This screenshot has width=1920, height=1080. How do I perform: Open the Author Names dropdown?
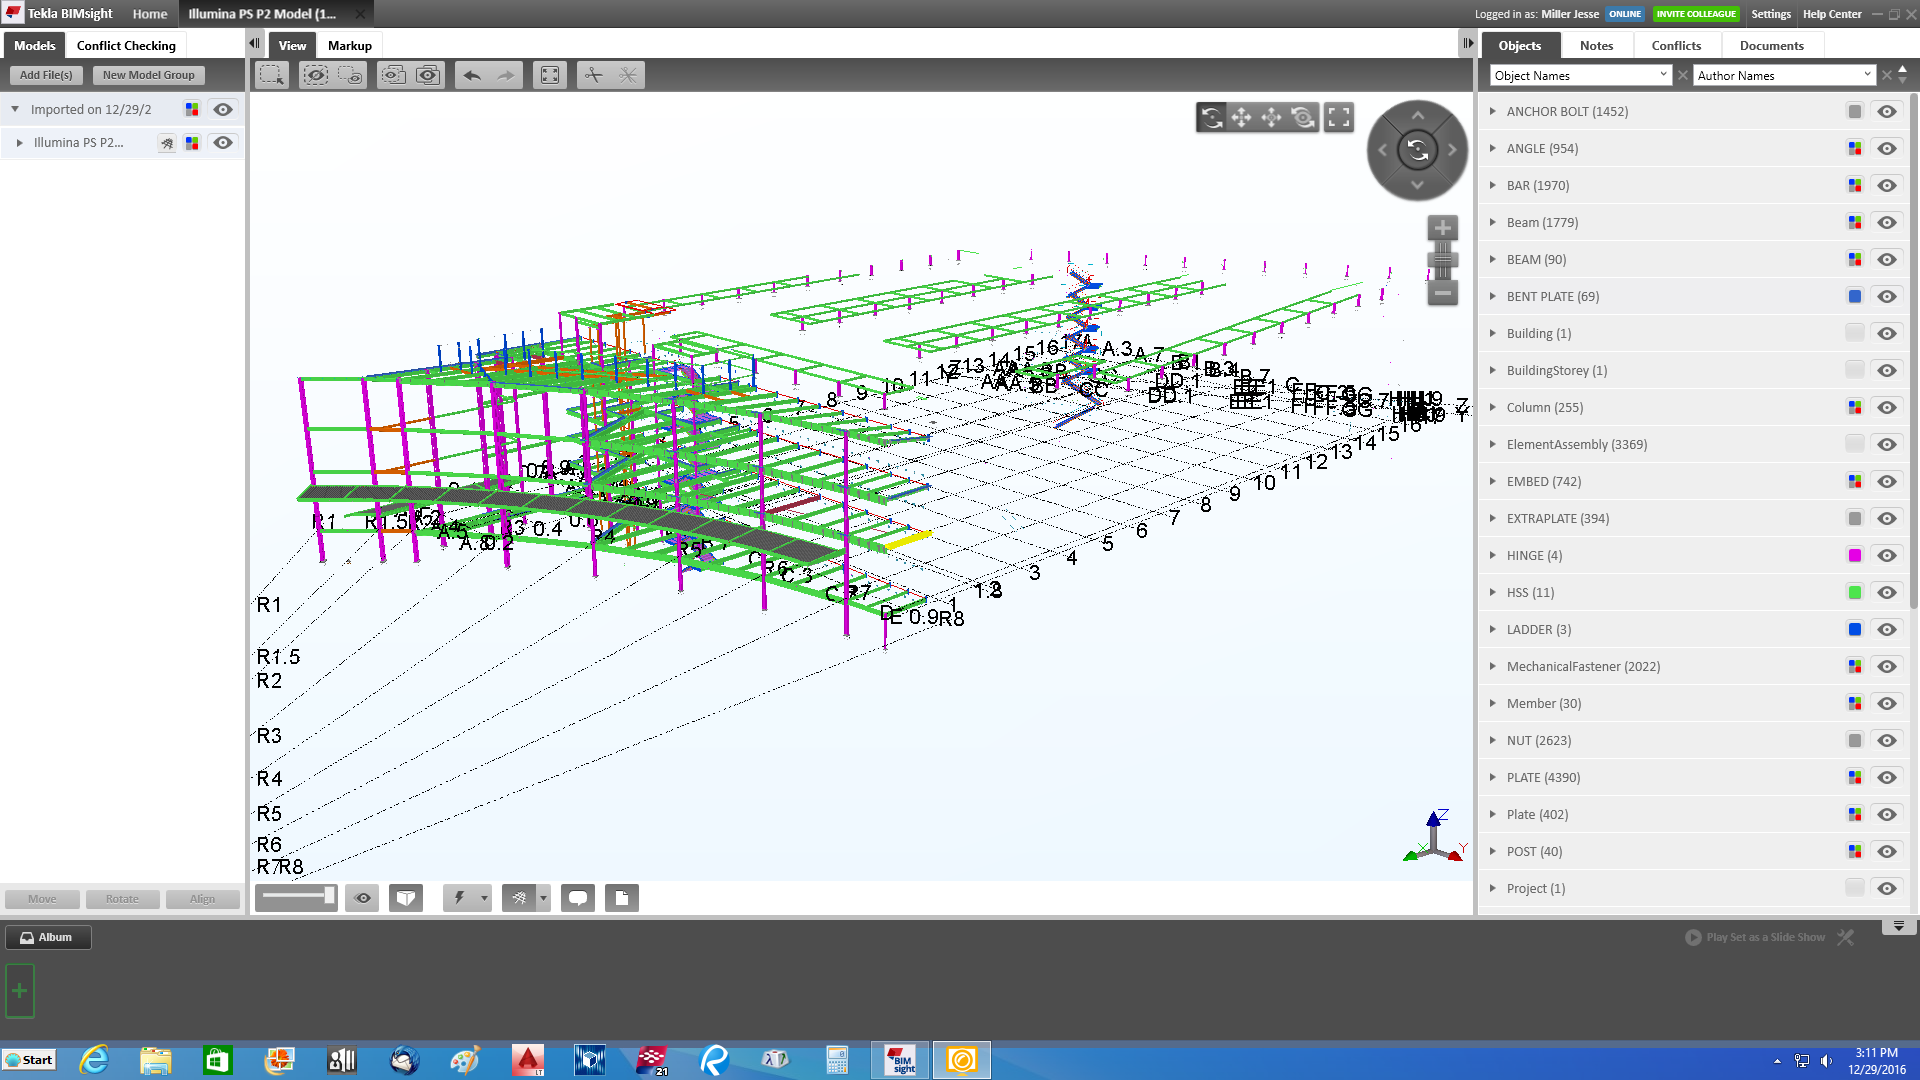[1784, 75]
